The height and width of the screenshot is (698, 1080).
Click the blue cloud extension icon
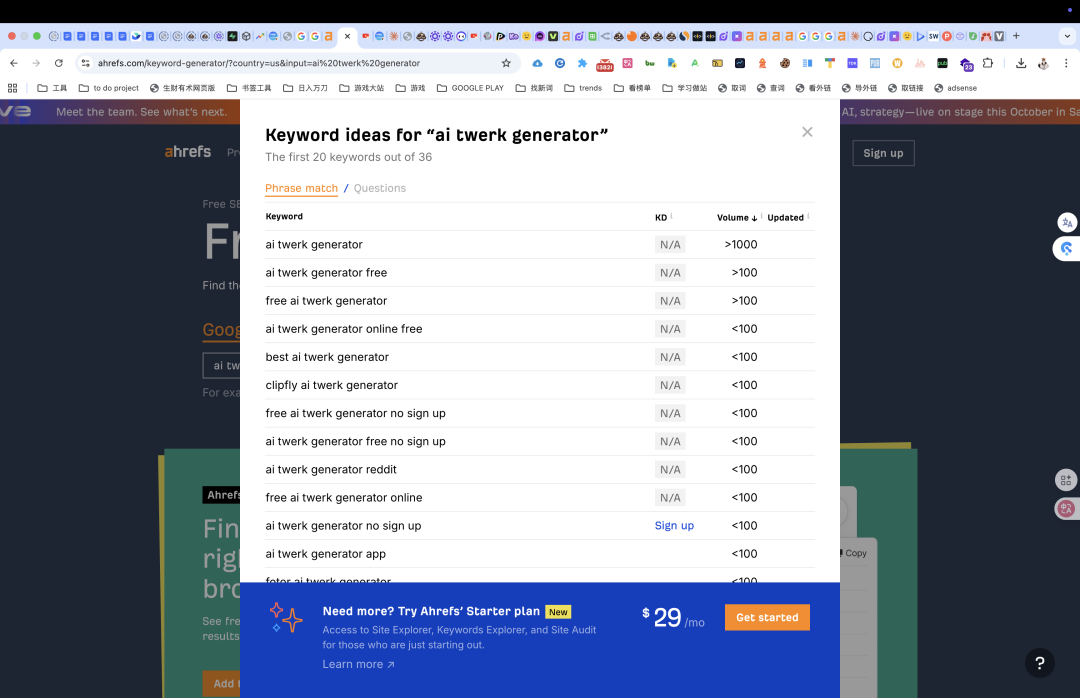pos(537,63)
